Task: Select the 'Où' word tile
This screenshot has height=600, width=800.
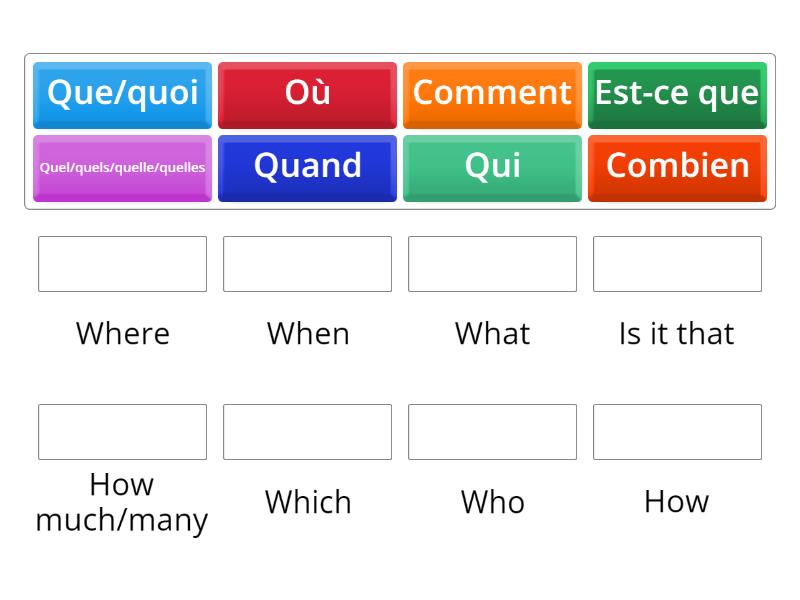Action: point(307,94)
